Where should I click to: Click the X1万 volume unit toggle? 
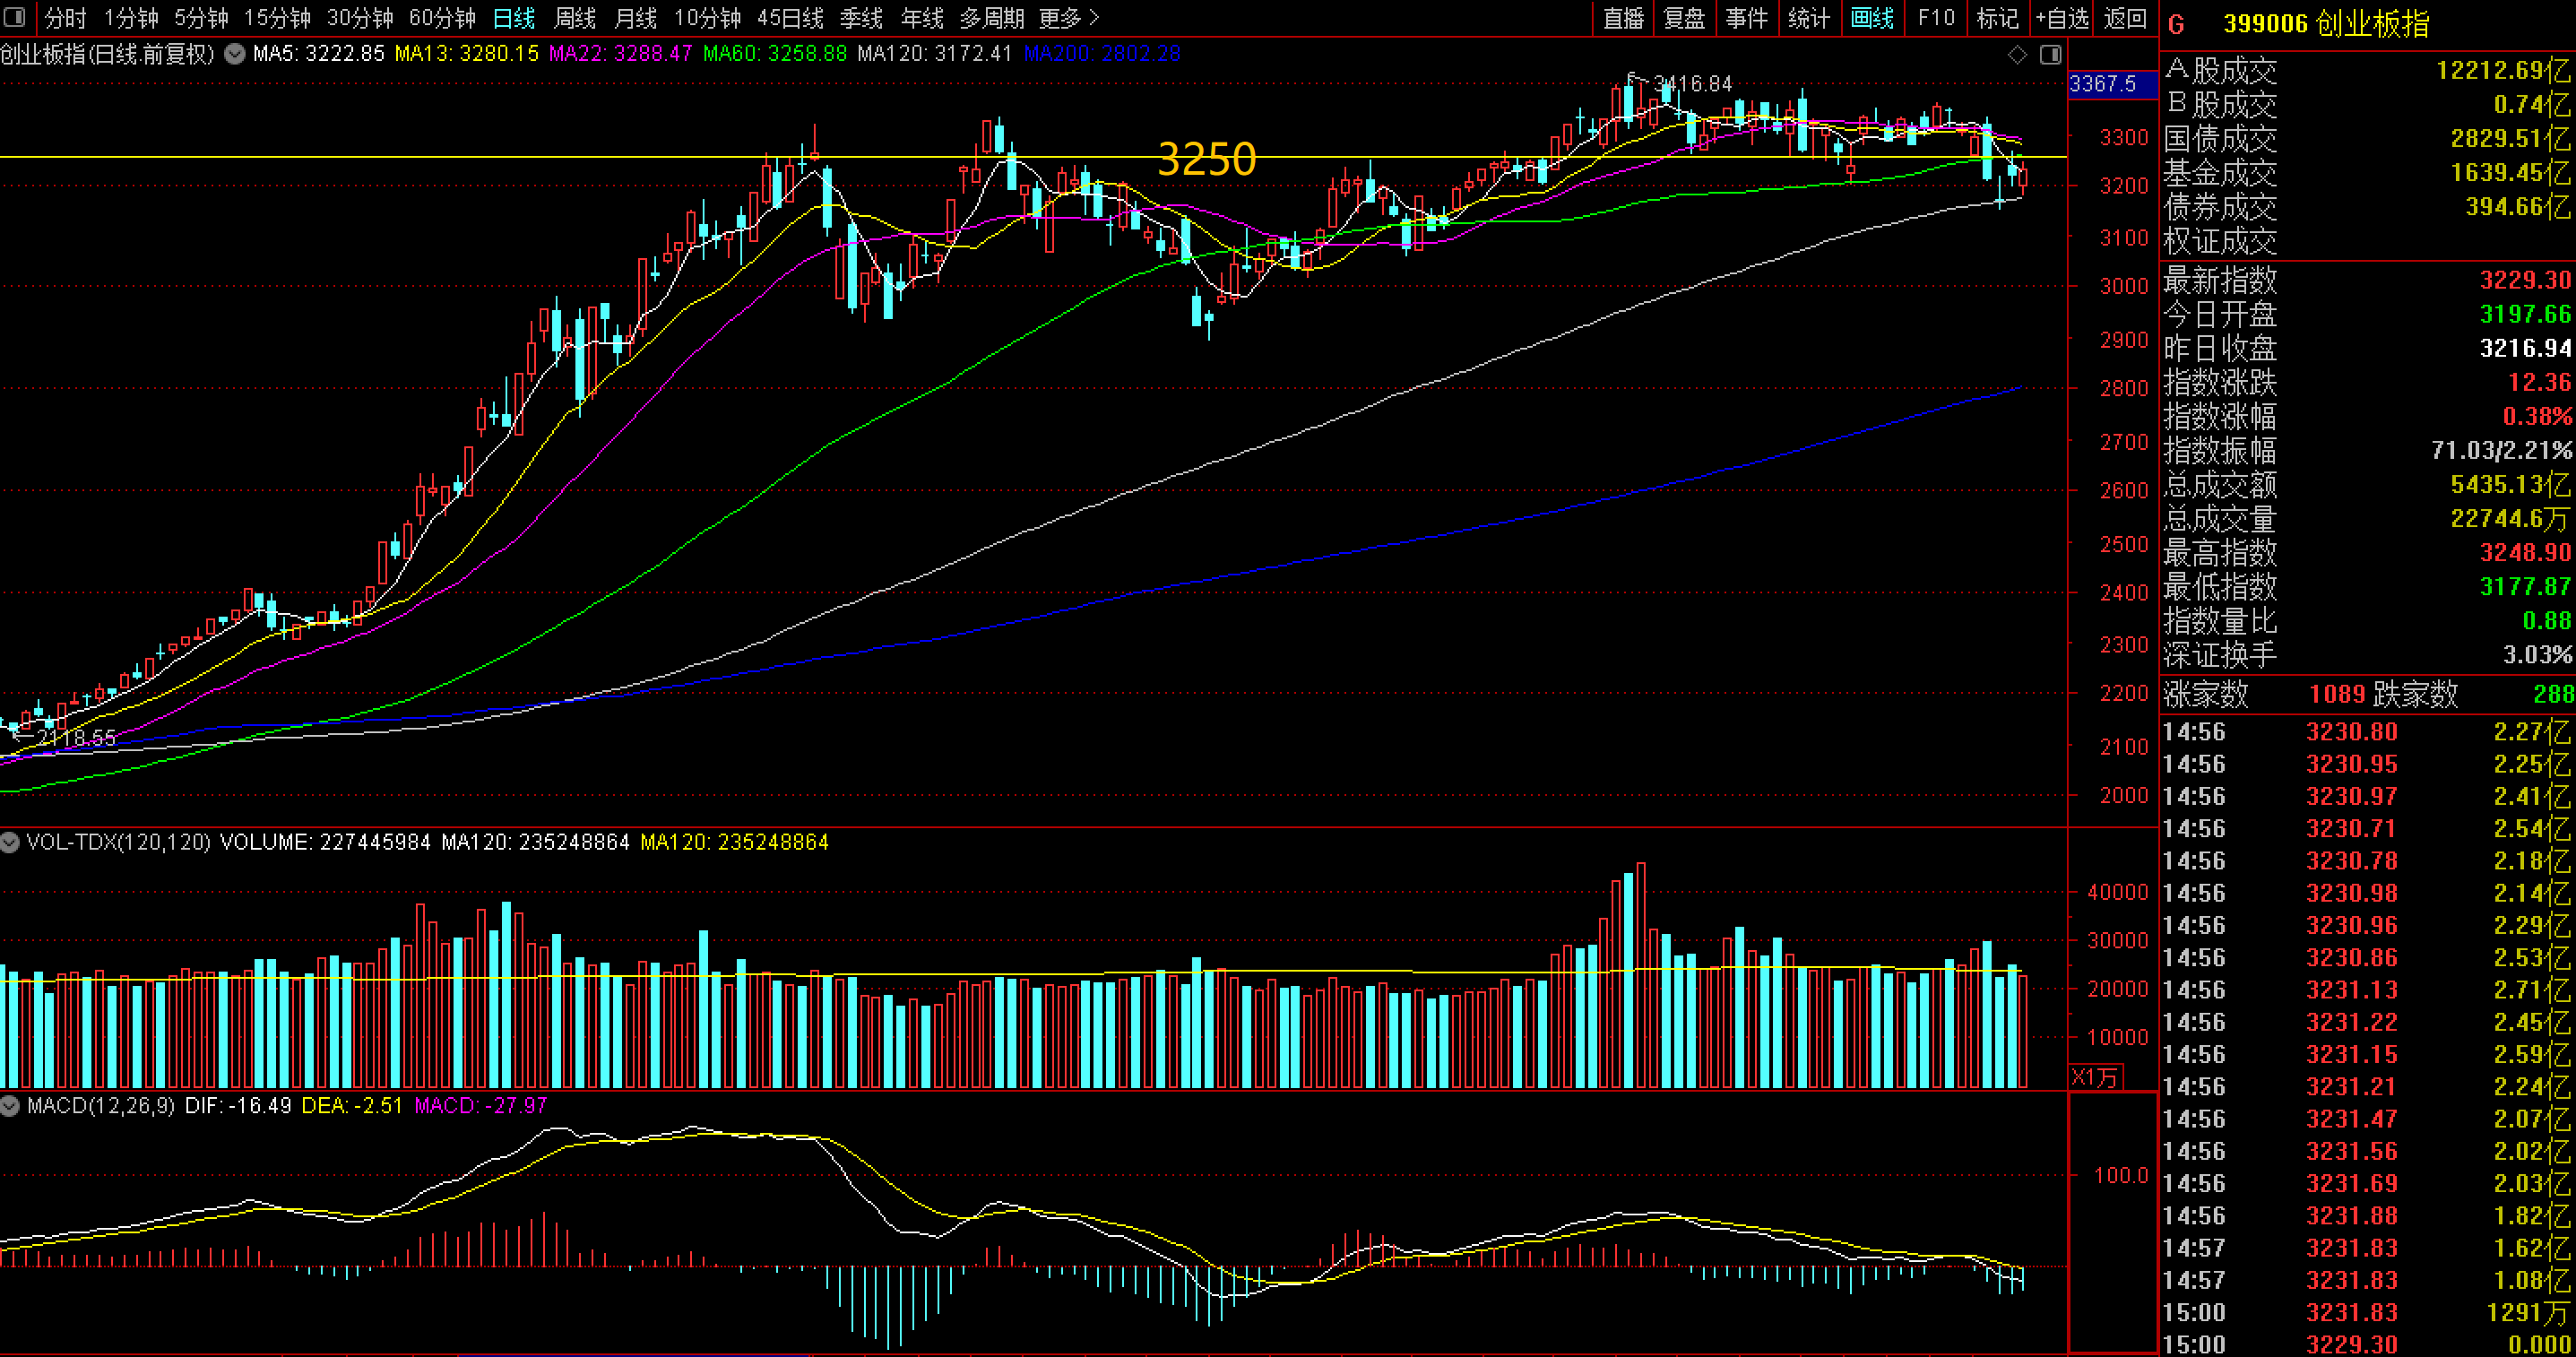click(2095, 1077)
